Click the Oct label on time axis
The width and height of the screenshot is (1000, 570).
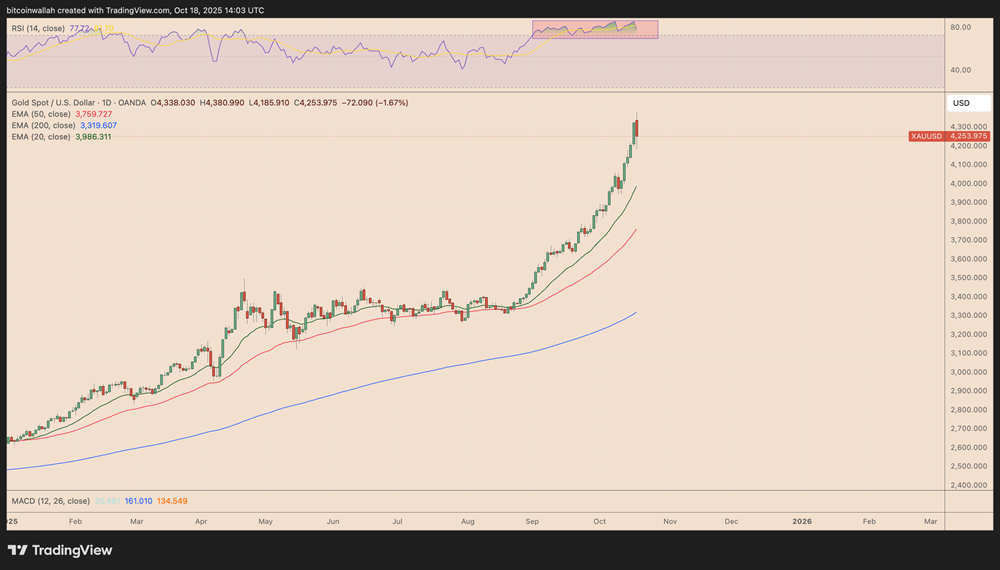pos(600,522)
